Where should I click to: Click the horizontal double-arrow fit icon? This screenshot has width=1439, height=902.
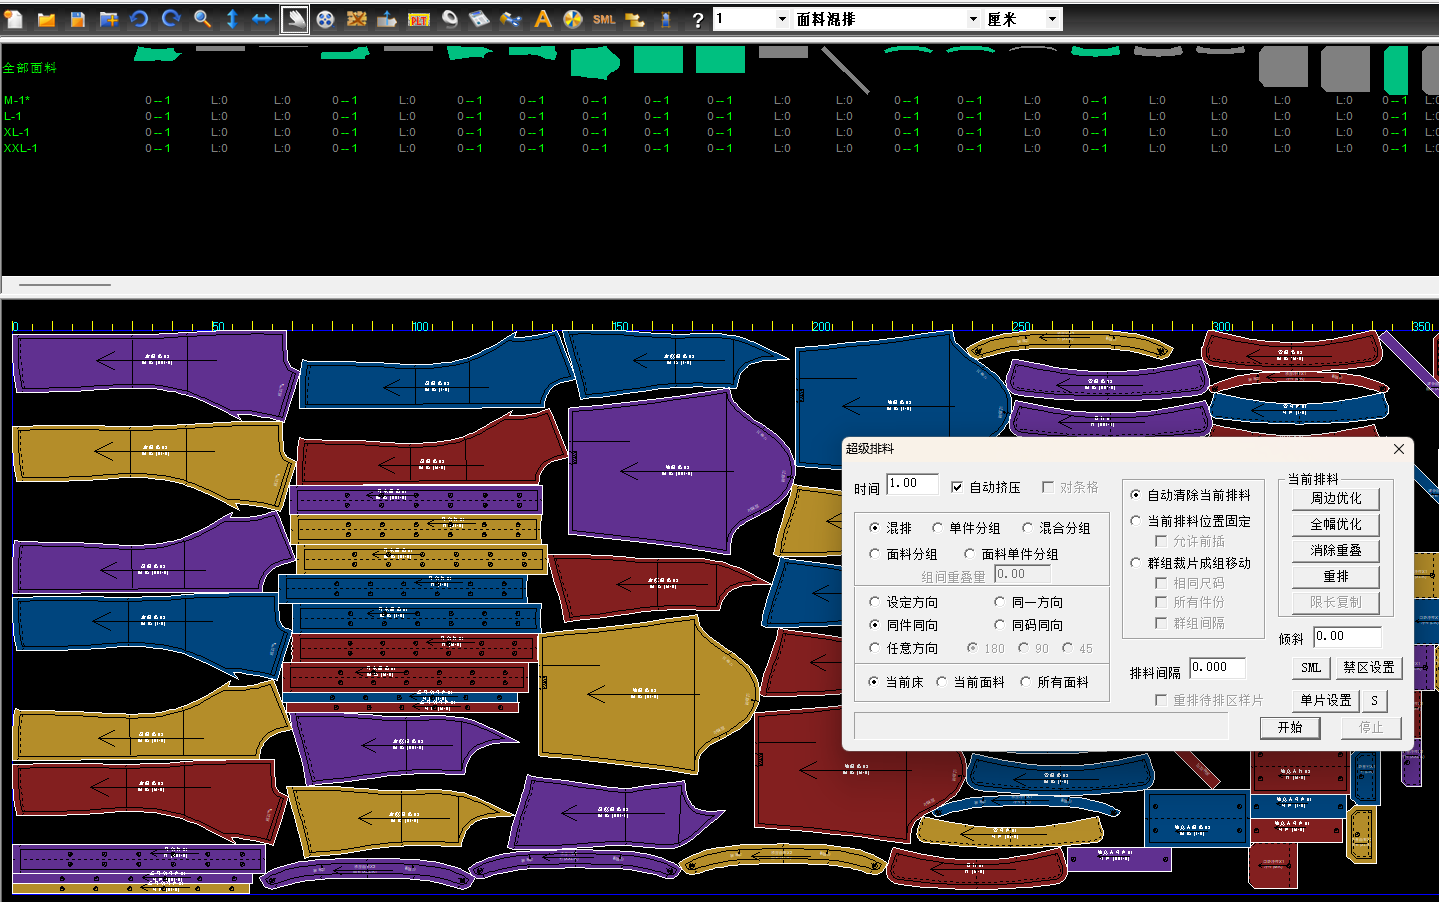[x=262, y=19]
